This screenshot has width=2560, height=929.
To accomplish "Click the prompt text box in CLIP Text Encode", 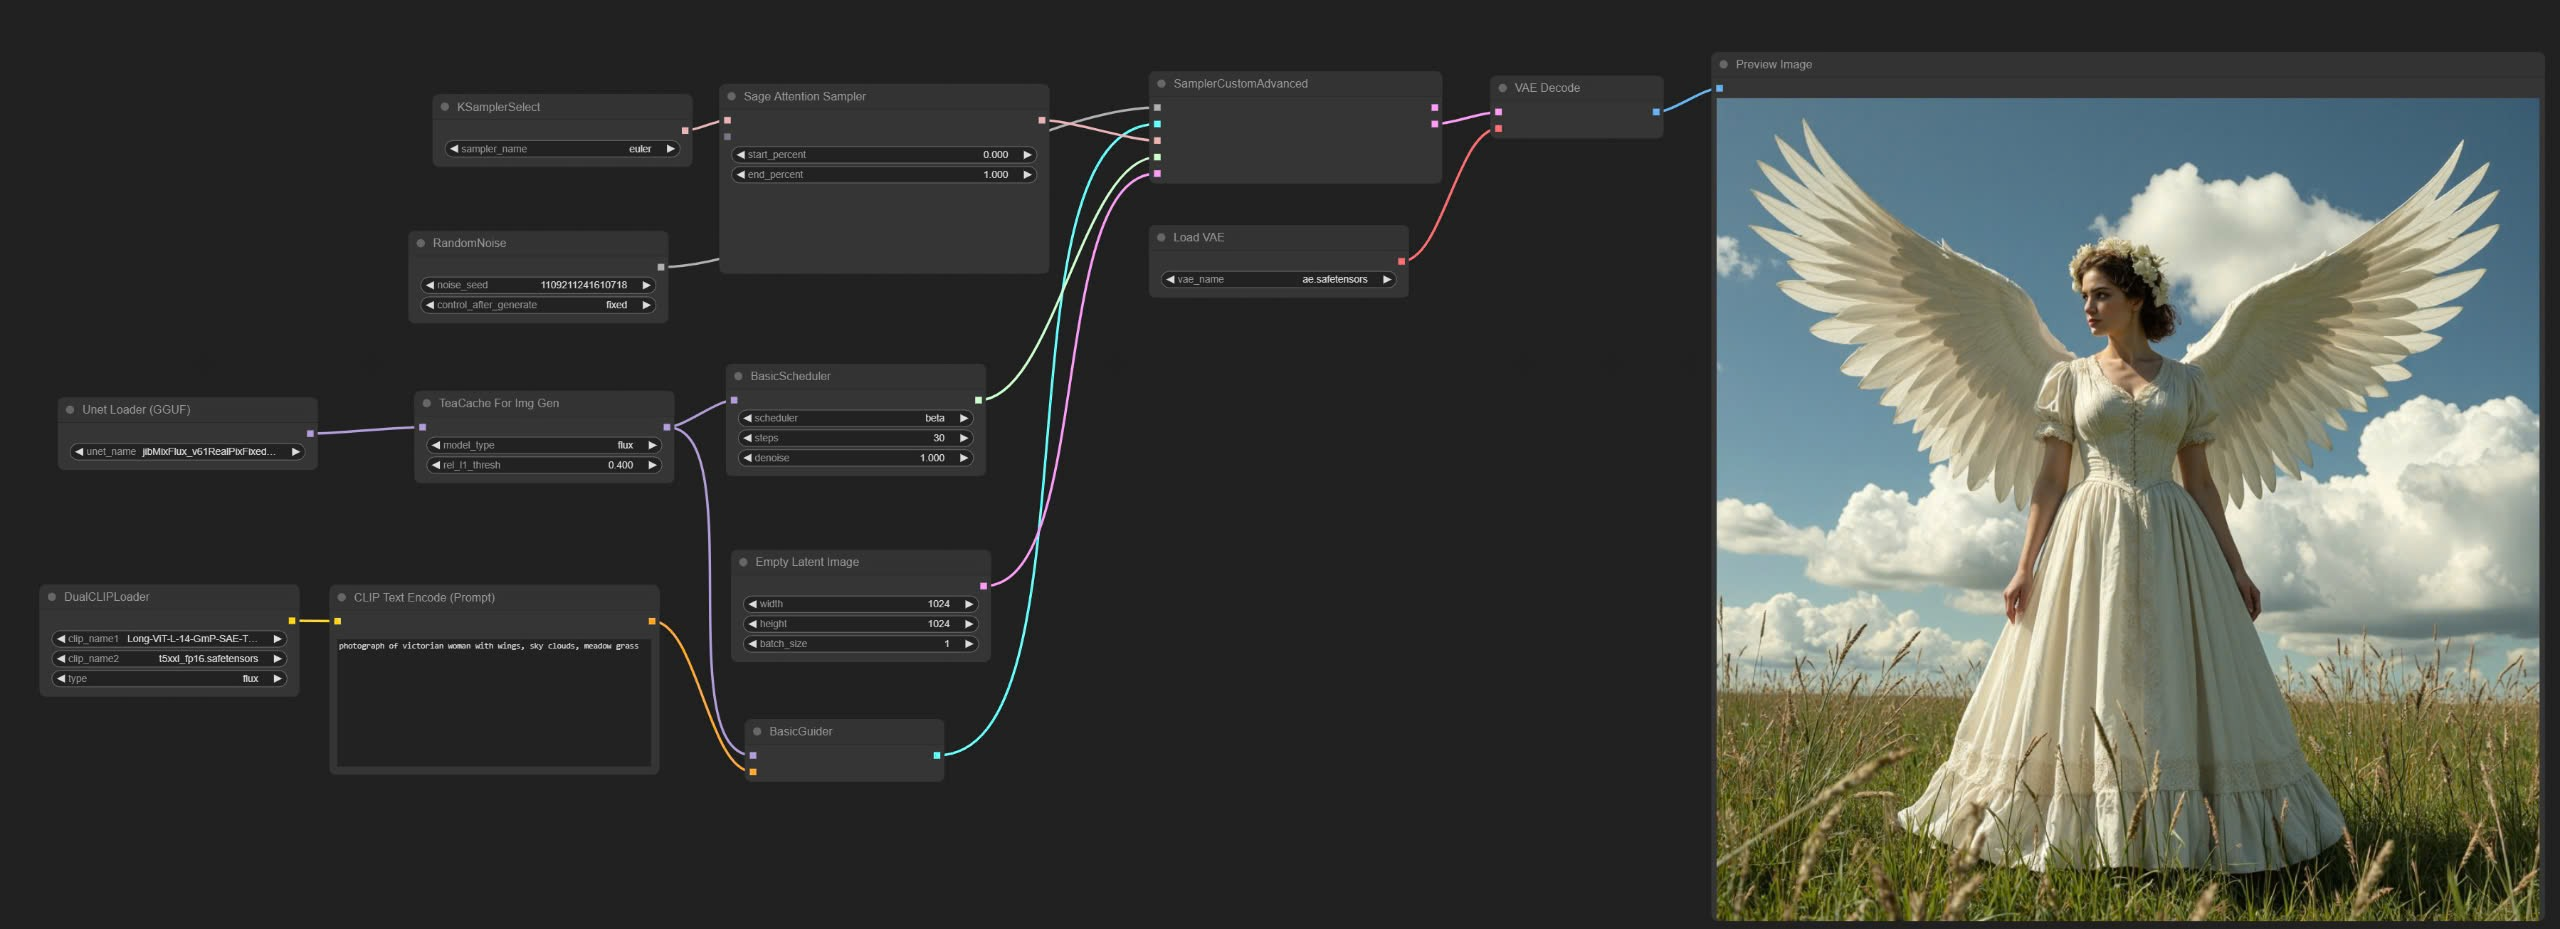I will (x=494, y=702).
